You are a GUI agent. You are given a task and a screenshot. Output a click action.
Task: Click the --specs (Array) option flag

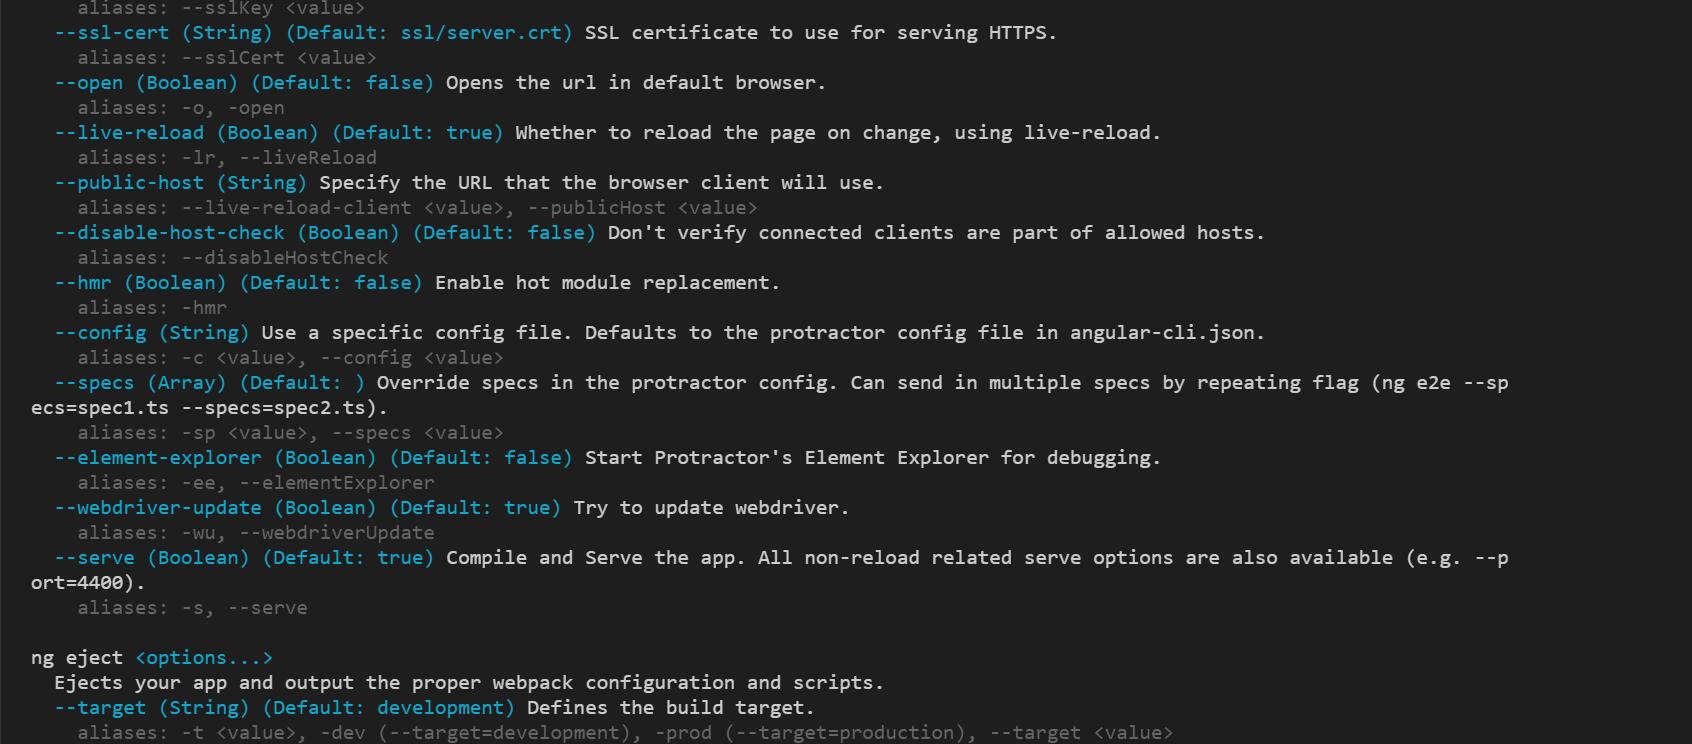pos(140,383)
